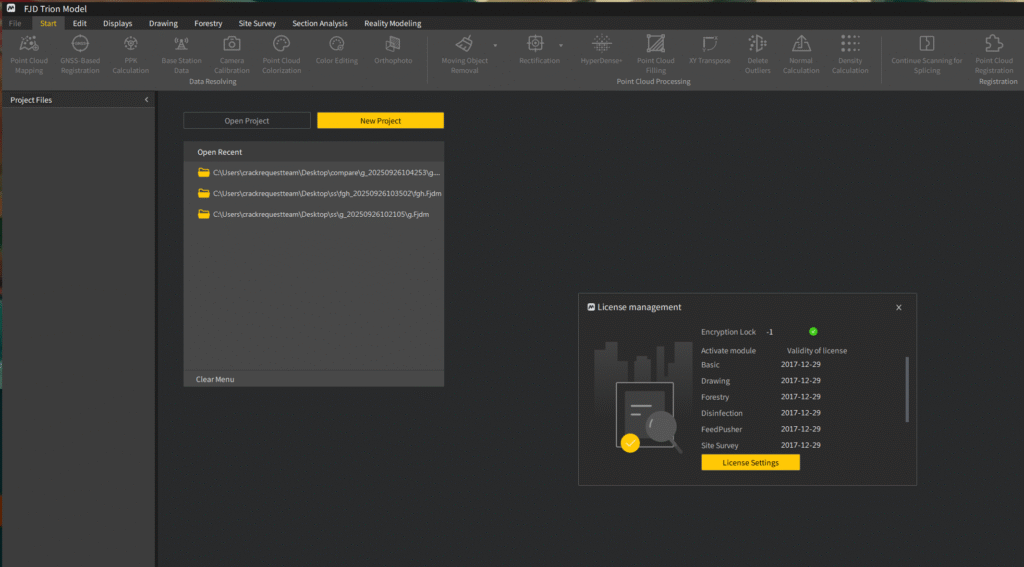The image size is (1024, 567).
Task: Start Density Calculation
Action: pyautogui.click(x=850, y=54)
